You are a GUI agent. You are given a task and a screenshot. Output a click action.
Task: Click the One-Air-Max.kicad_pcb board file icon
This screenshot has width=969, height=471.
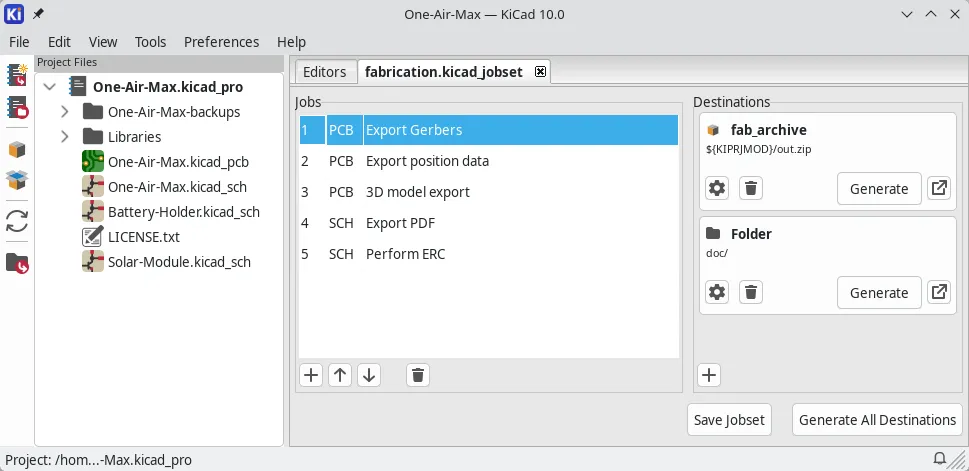pyautogui.click(x=93, y=161)
